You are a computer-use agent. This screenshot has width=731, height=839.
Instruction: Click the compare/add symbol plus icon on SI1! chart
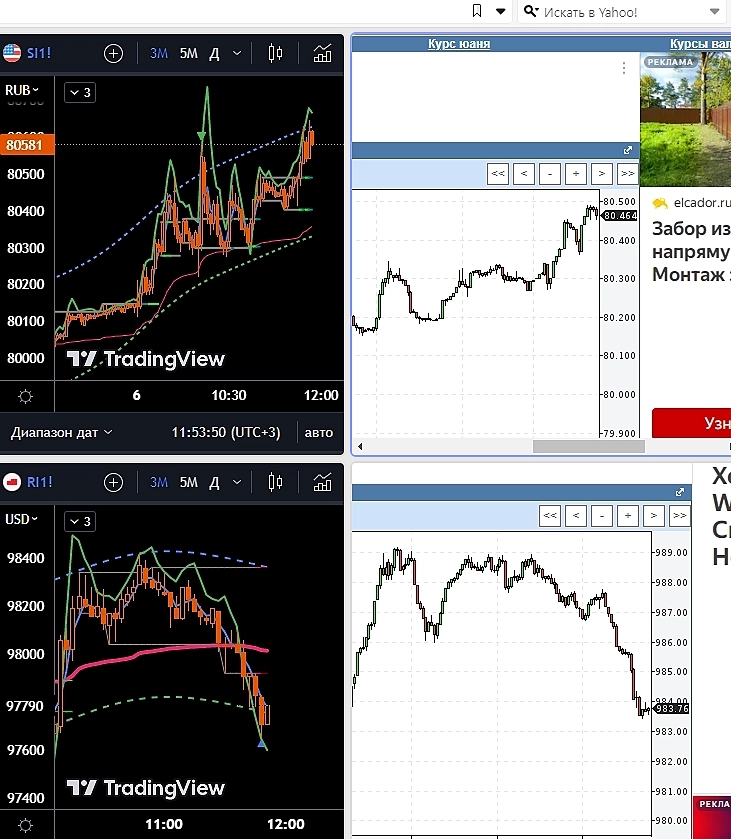pos(113,54)
